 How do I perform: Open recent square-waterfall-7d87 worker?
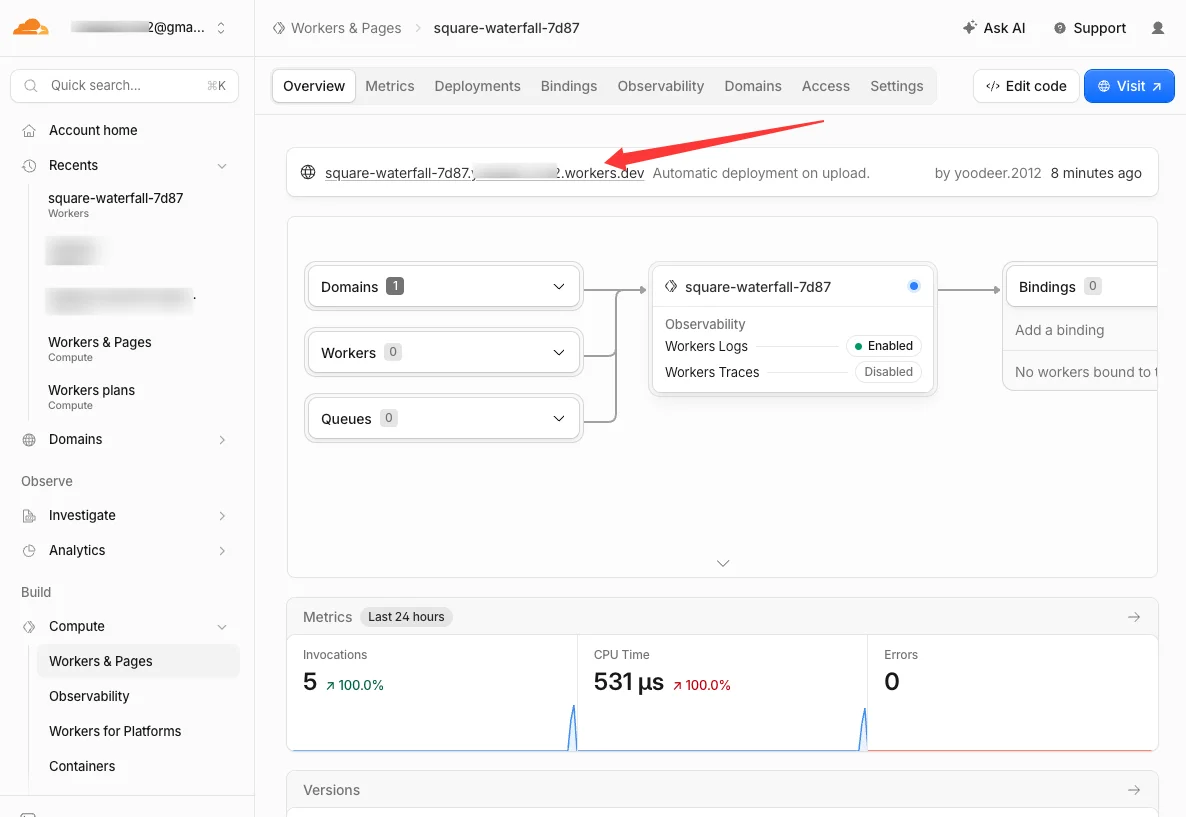click(x=116, y=204)
